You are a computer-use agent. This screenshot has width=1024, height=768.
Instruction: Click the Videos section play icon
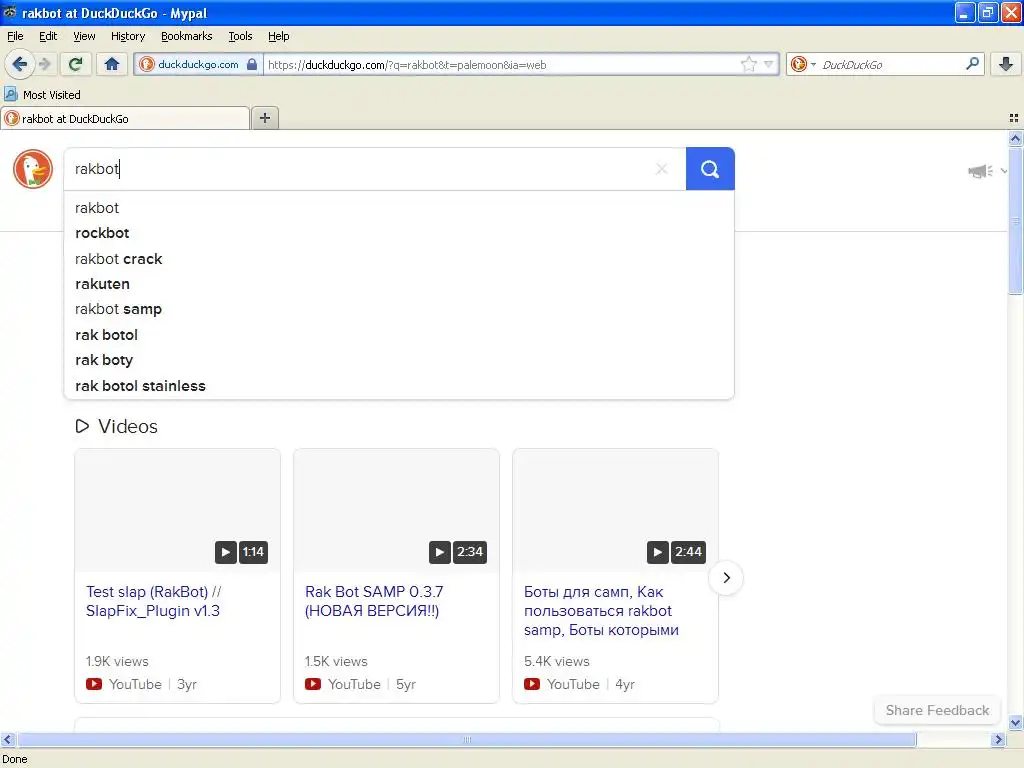click(82, 426)
